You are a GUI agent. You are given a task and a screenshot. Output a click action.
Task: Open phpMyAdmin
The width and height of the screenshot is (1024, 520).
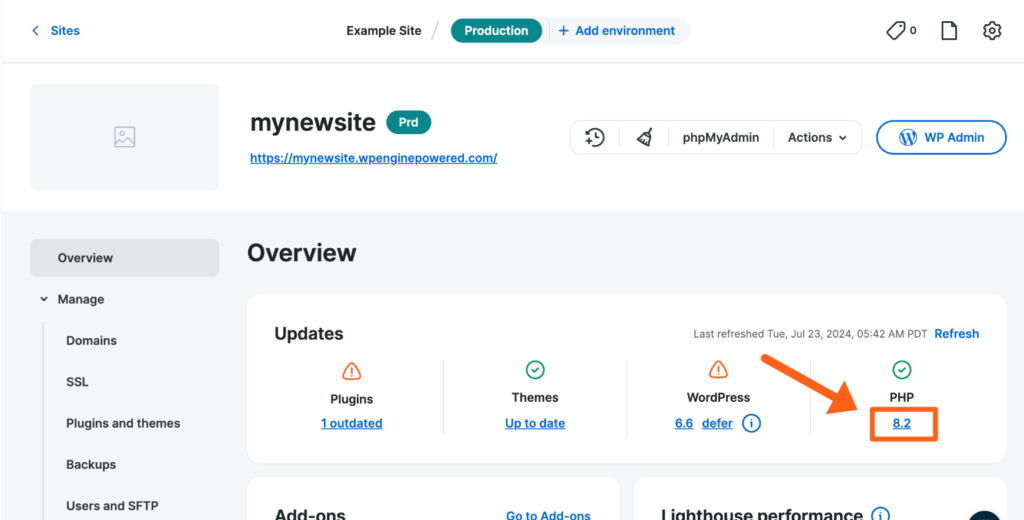point(720,138)
